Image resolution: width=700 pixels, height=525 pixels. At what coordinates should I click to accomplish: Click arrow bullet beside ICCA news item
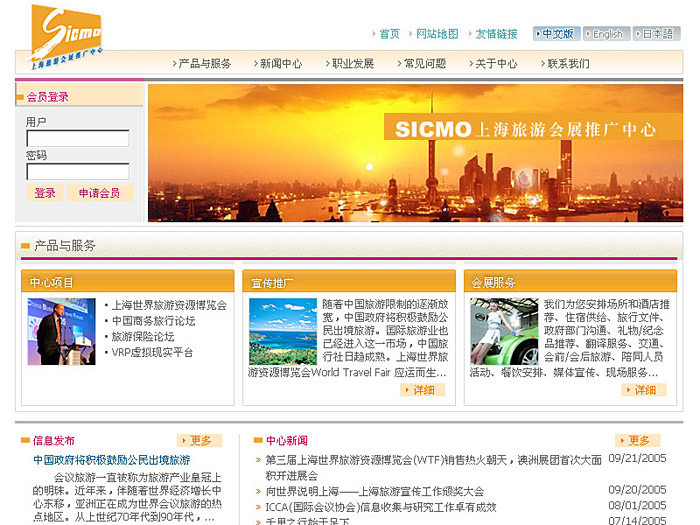258,507
